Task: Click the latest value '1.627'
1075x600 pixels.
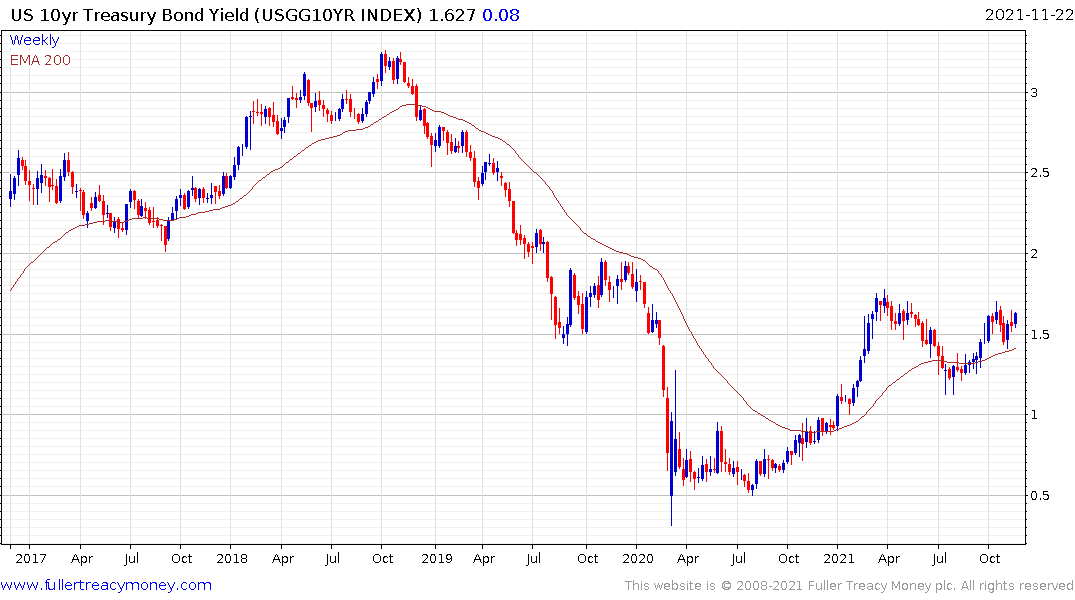Action: (x=452, y=15)
